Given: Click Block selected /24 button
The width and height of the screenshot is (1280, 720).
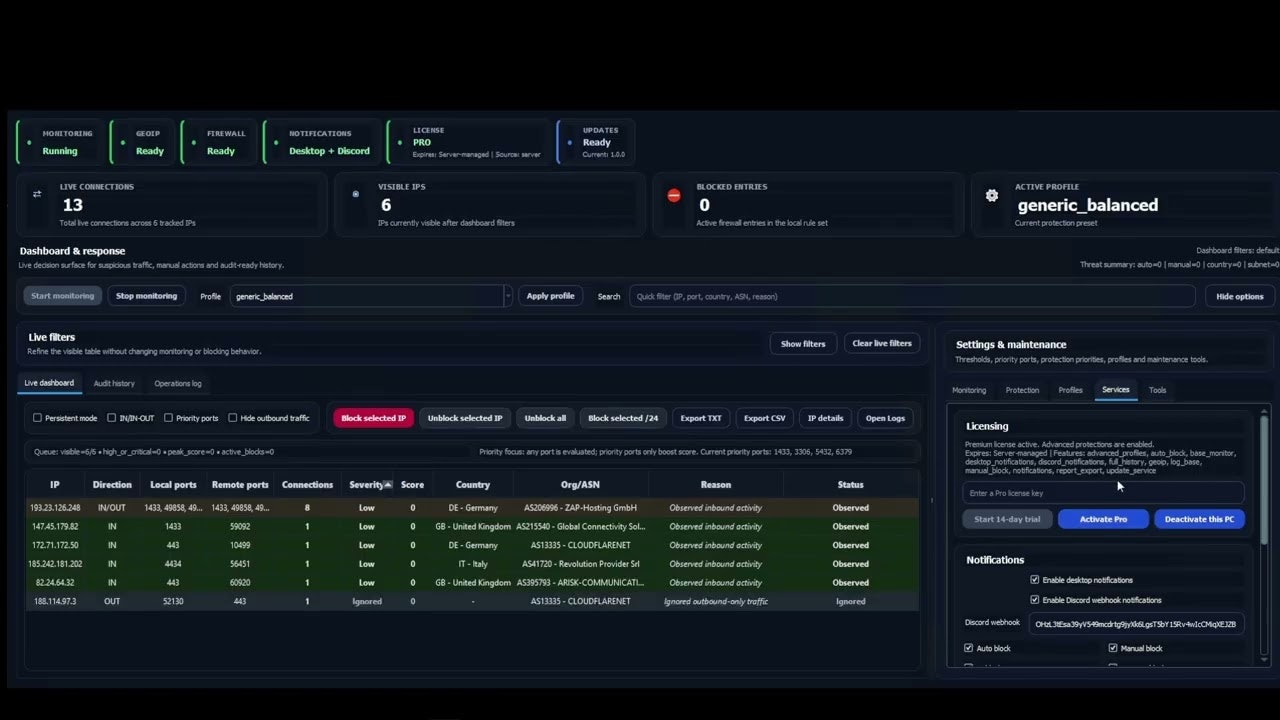Looking at the screenshot, I should (623, 418).
